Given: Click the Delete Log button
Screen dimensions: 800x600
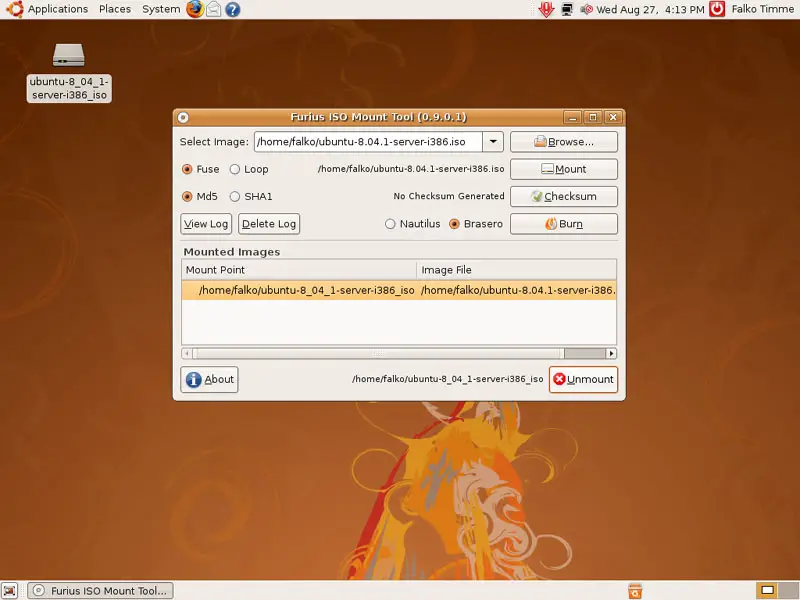Looking at the screenshot, I should click(x=269, y=224).
